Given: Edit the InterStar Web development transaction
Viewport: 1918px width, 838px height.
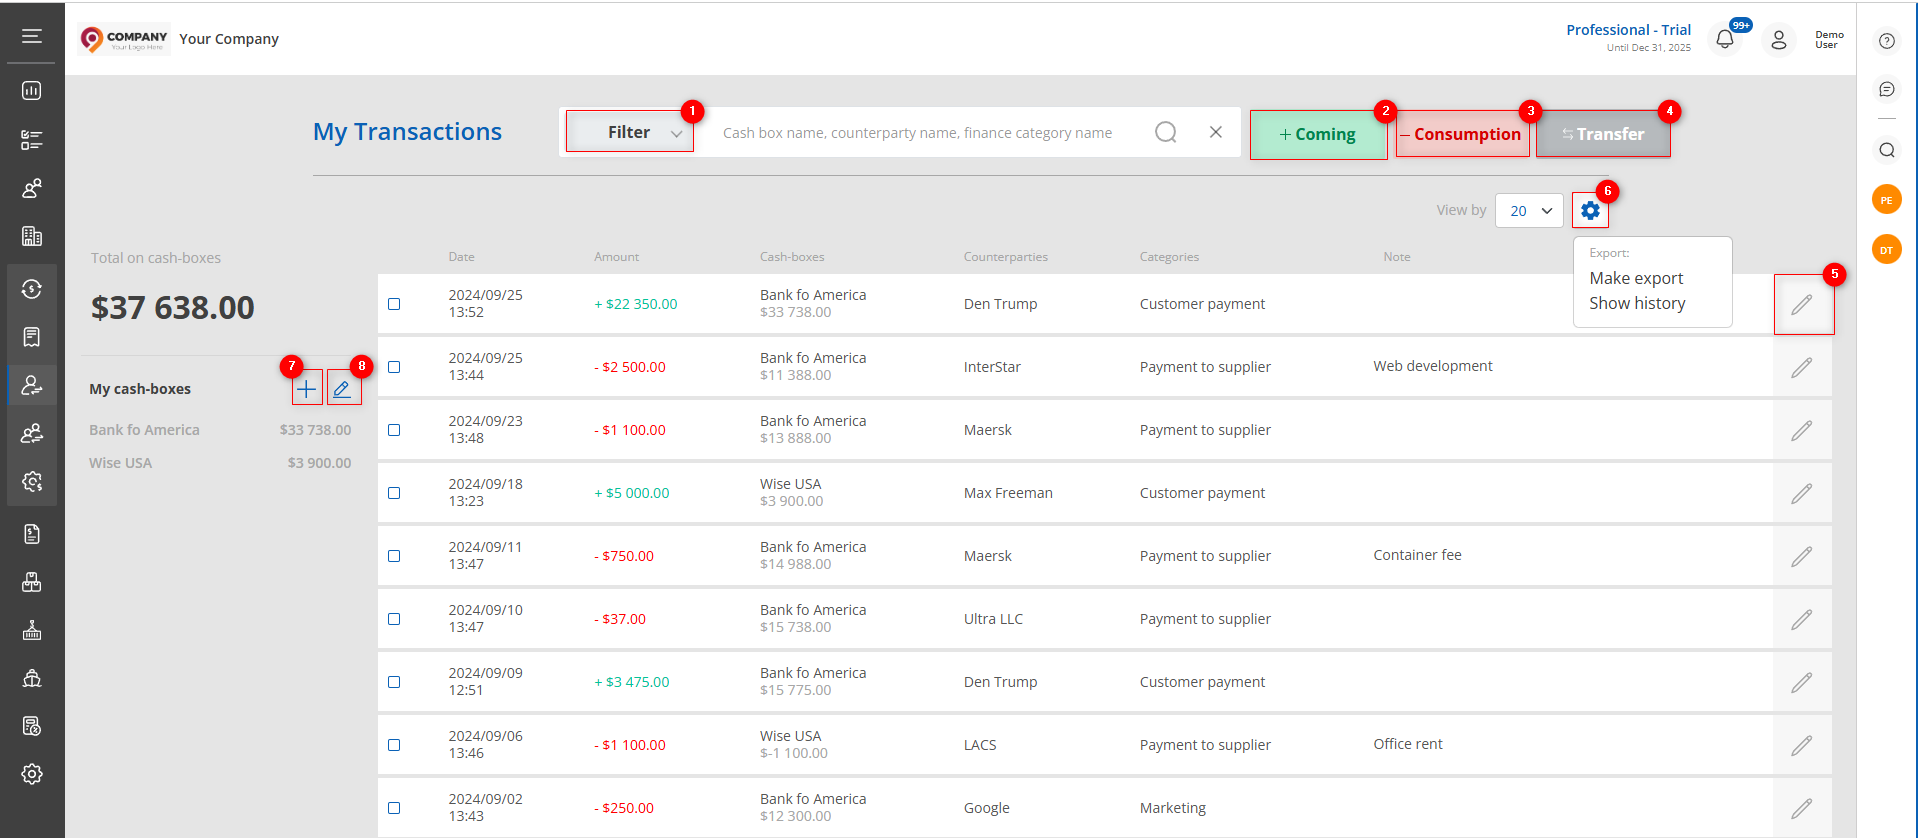Looking at the screenshot, I should 1802,368.
